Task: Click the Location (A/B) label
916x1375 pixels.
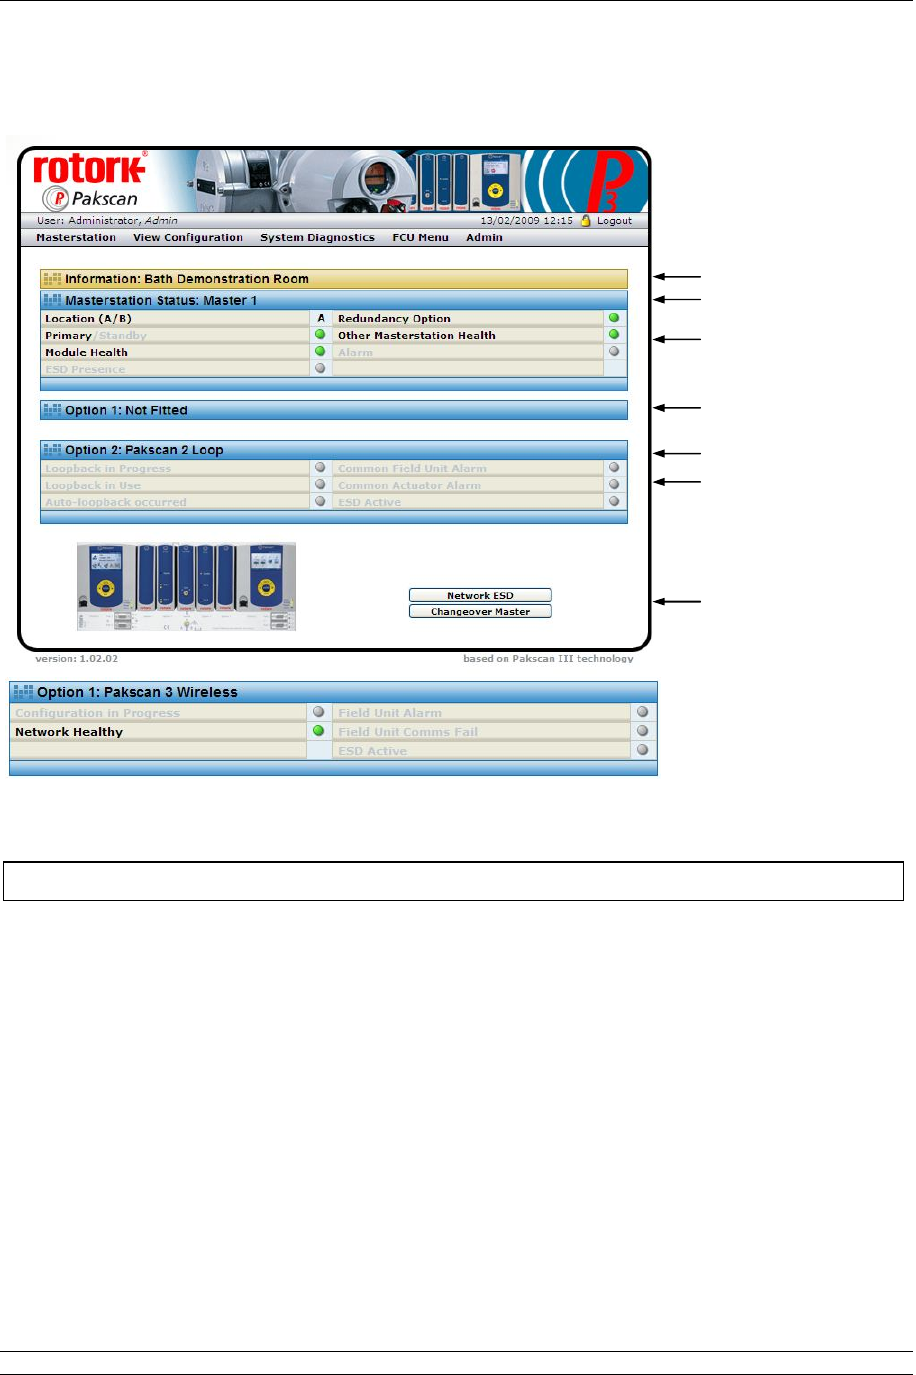Action: [x=88, y=319]
